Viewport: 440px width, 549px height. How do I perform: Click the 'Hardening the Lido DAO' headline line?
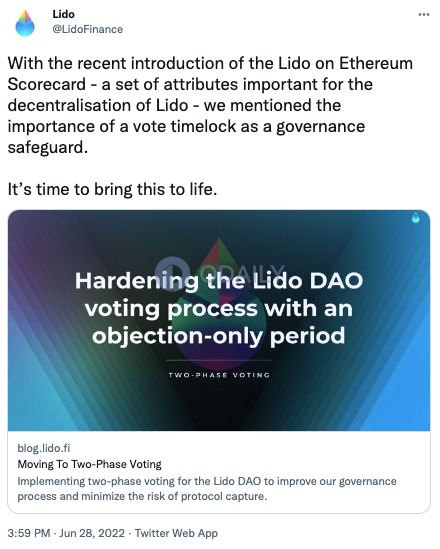(x=219, y=281)
